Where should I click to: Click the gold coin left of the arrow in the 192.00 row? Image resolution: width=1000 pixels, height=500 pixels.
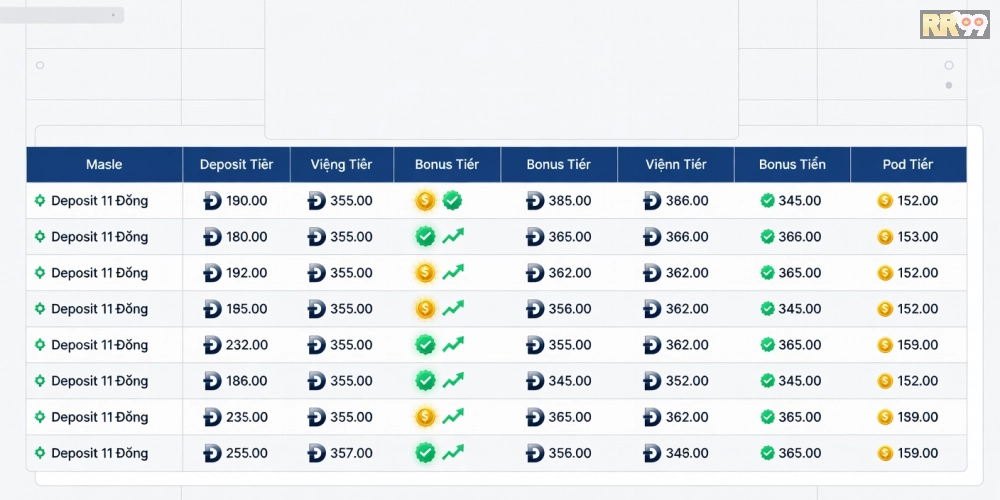point(426,273)
